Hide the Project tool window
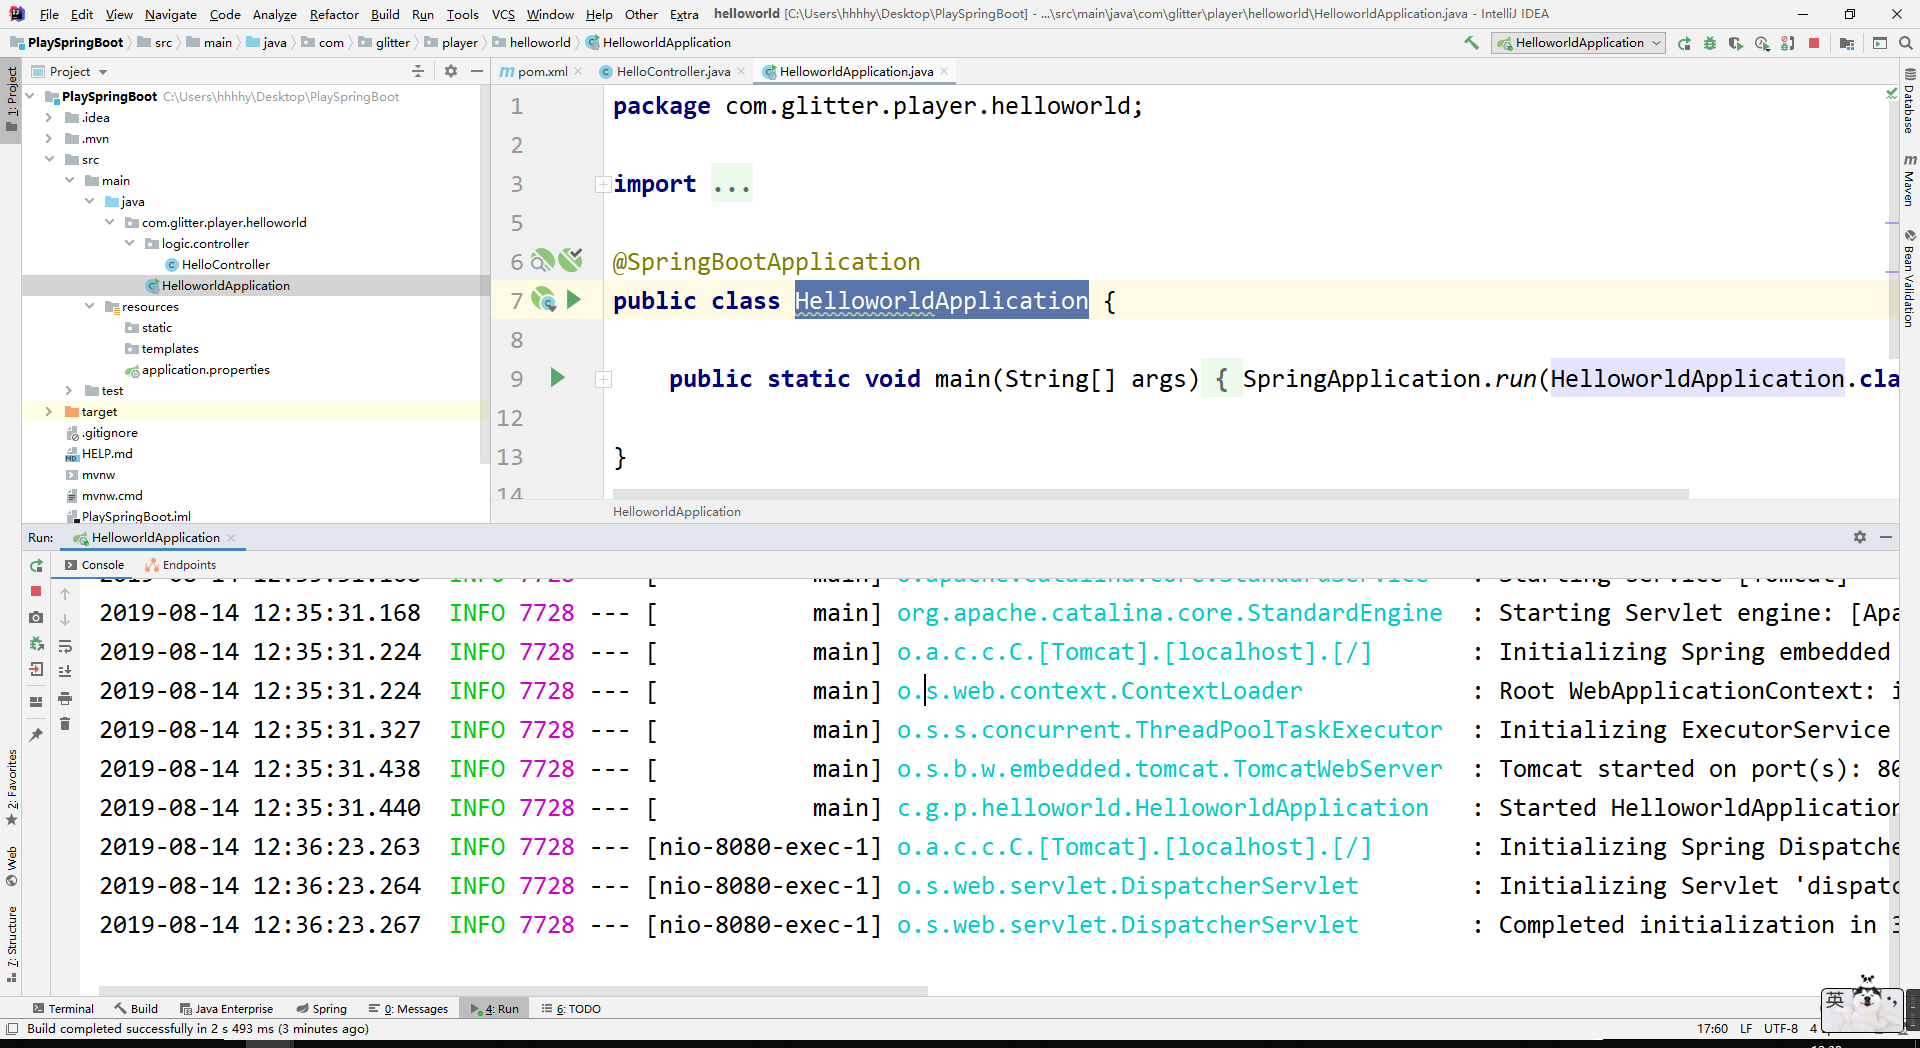Screen dimensions: 1920x1048 [477, 71]
